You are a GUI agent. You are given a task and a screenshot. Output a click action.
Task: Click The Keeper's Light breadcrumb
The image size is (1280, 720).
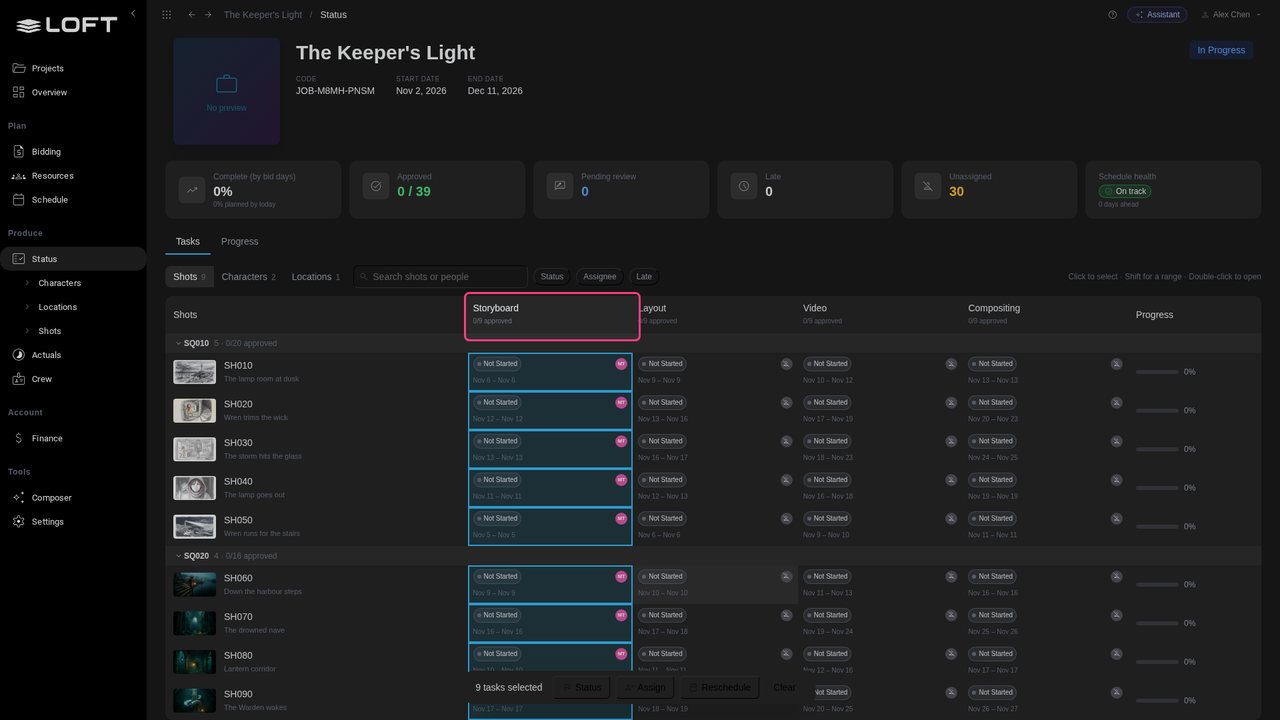coord(265,15)
